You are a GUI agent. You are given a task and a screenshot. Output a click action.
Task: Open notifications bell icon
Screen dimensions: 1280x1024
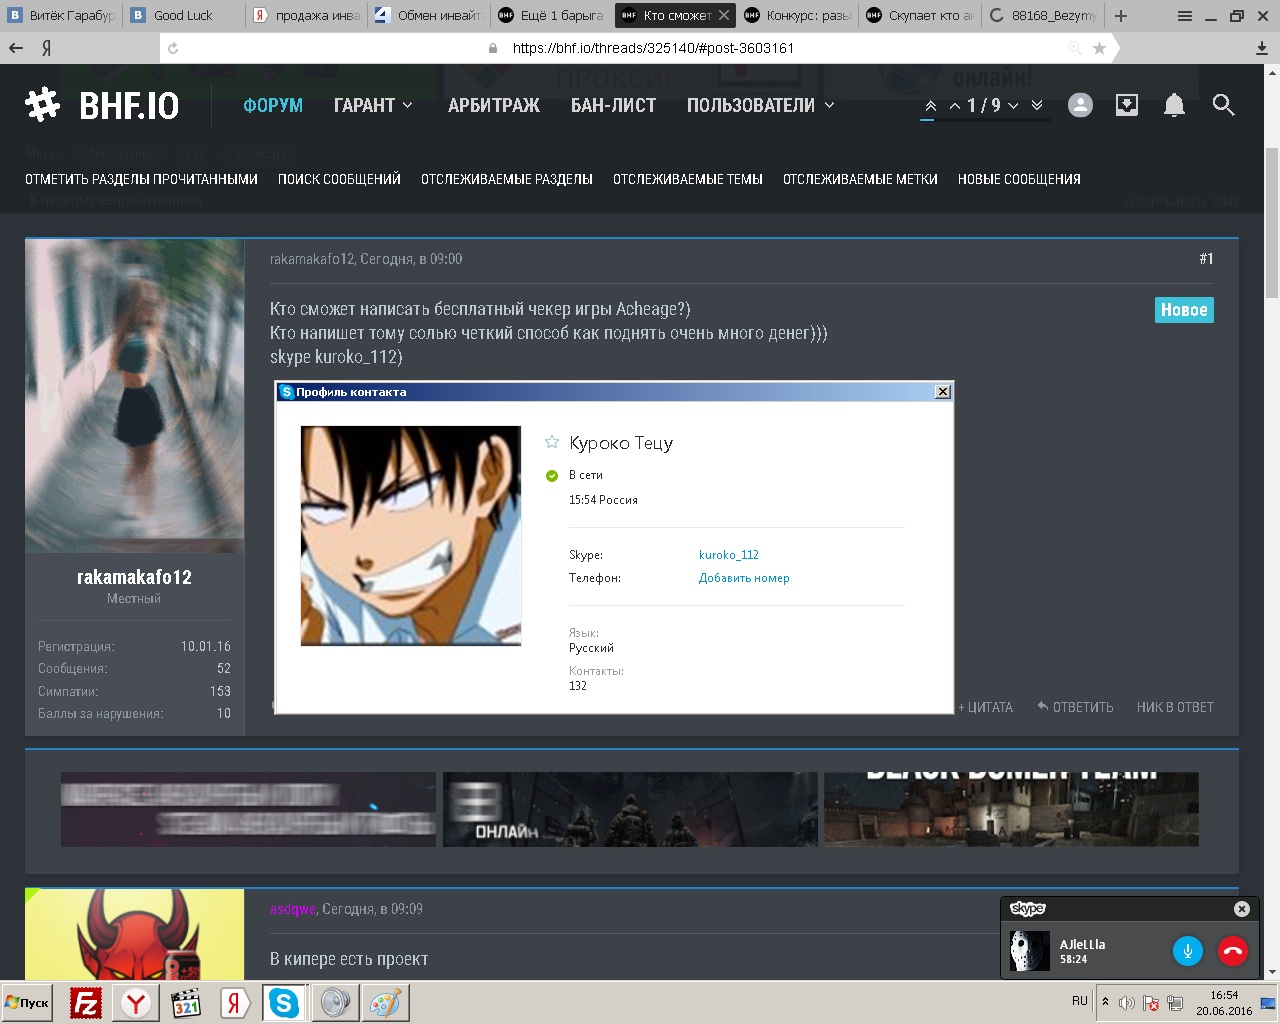[1175, 105]
